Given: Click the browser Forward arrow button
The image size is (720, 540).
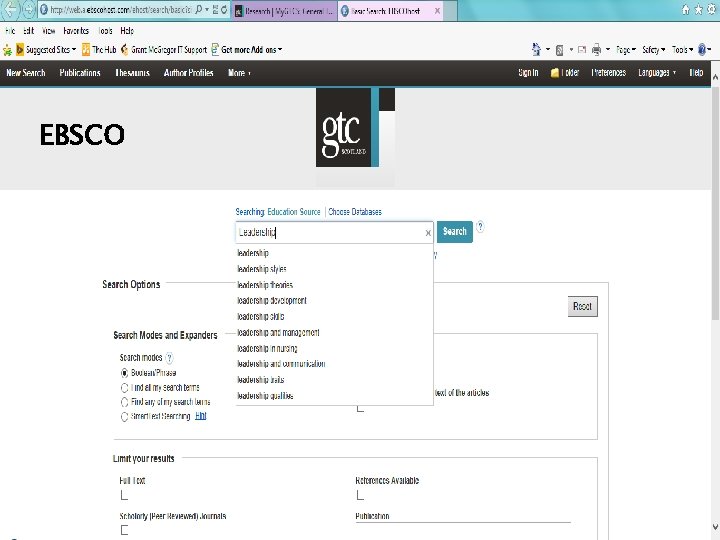Looking at the screenshot, I should [29, 10].
